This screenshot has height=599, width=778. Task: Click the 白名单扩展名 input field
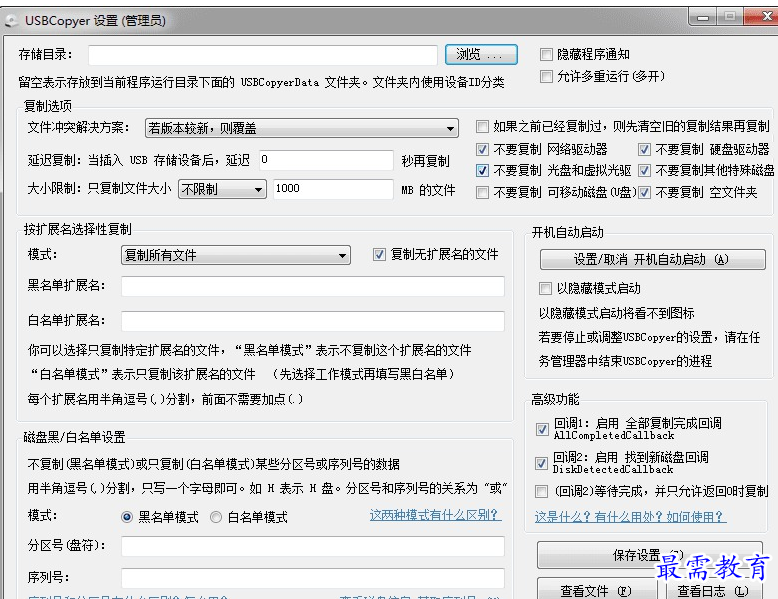[313, 321]
